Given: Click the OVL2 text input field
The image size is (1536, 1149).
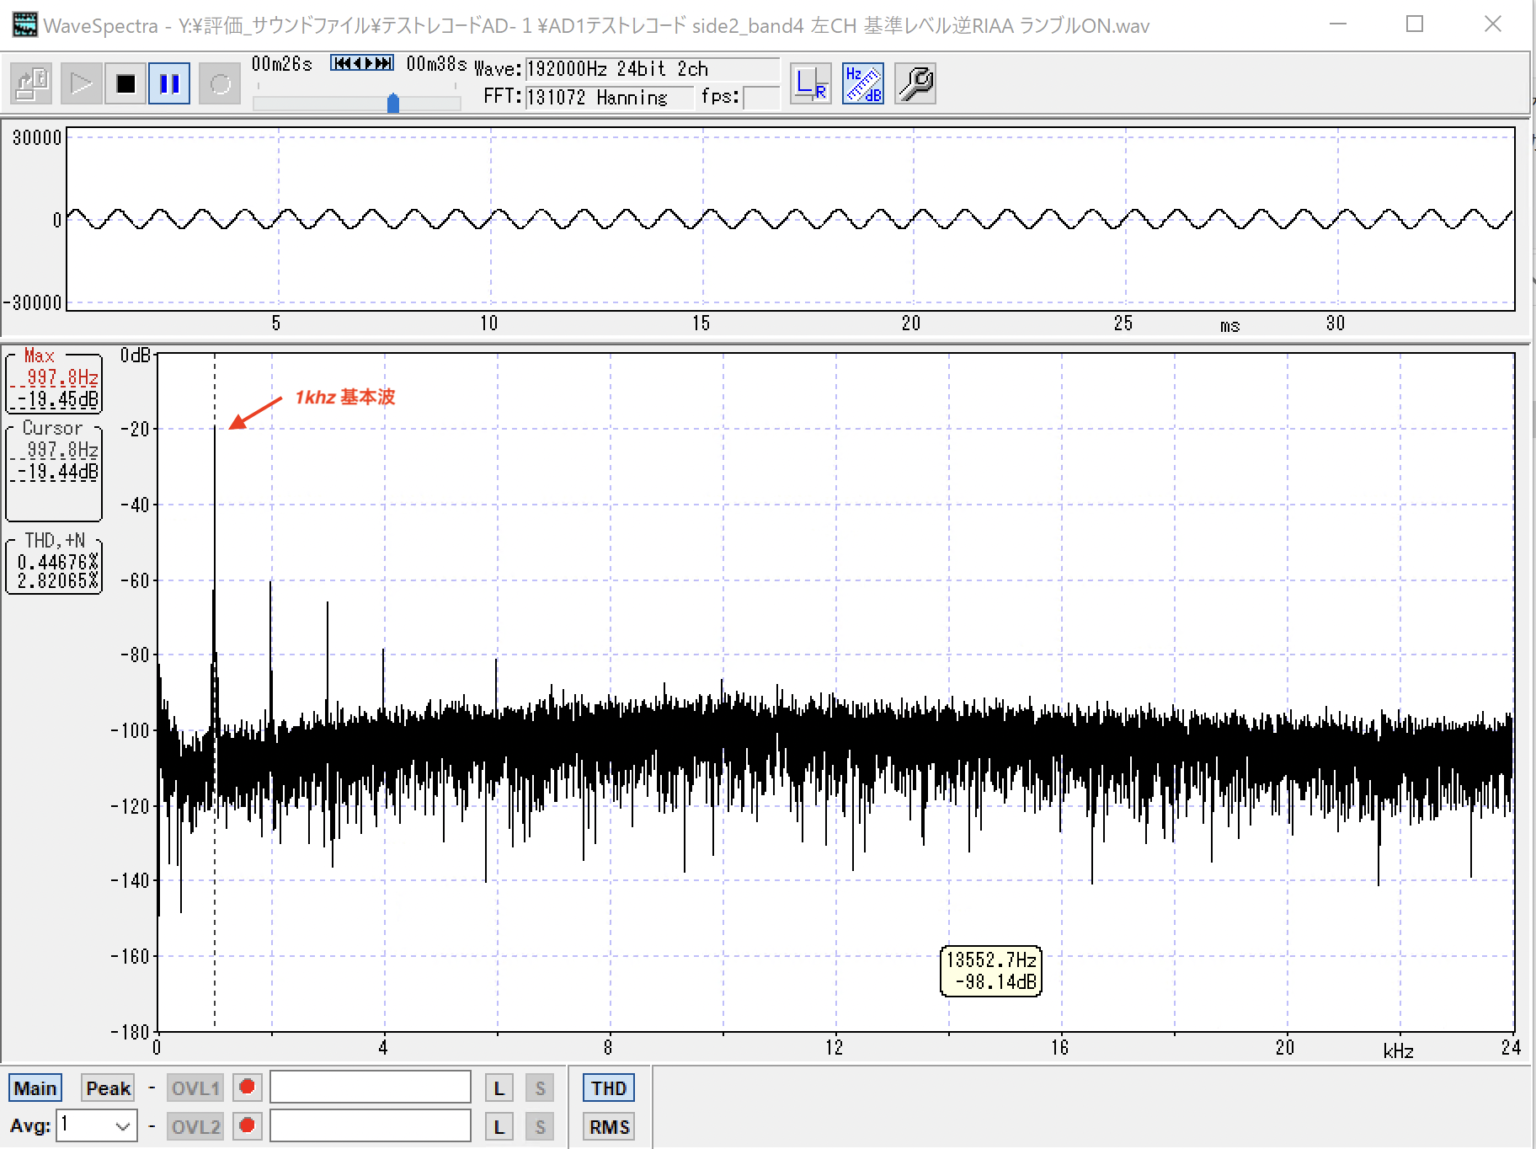Looking at the screenshot, I should (x=370, y=1126).
